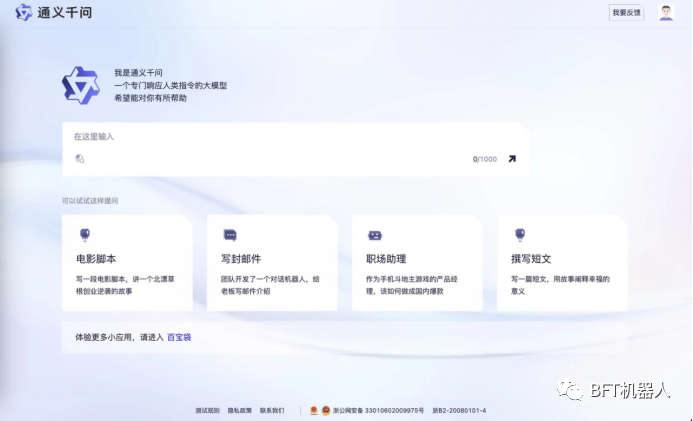Screen dimensions: 693x421
Task: Click the chat bubble icon on 写封邮件 card
Action: click(230, 235)
